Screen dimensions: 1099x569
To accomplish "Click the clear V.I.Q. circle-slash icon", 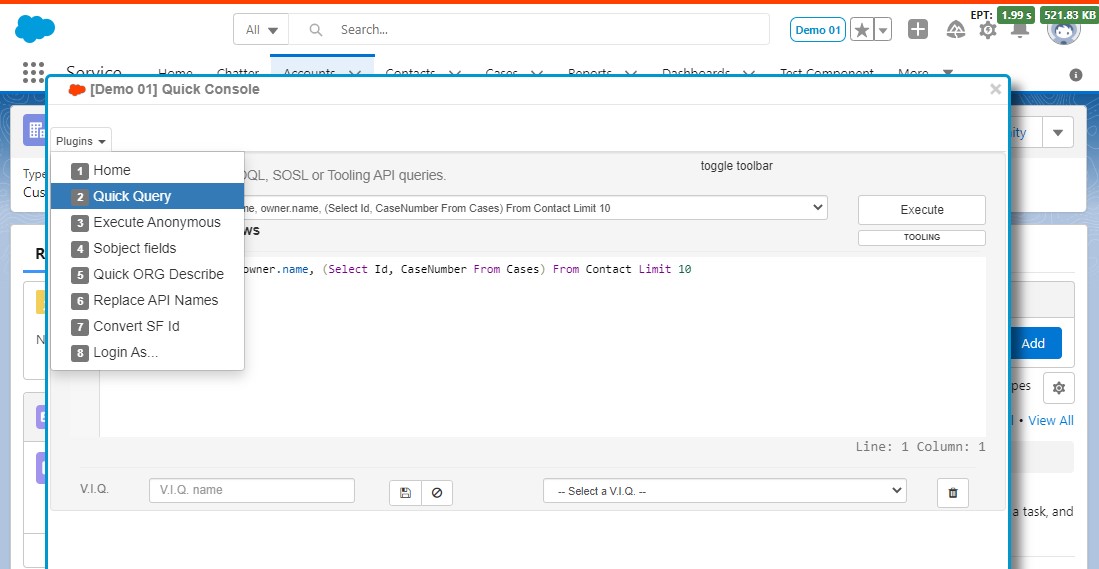I will coord(437,493).
